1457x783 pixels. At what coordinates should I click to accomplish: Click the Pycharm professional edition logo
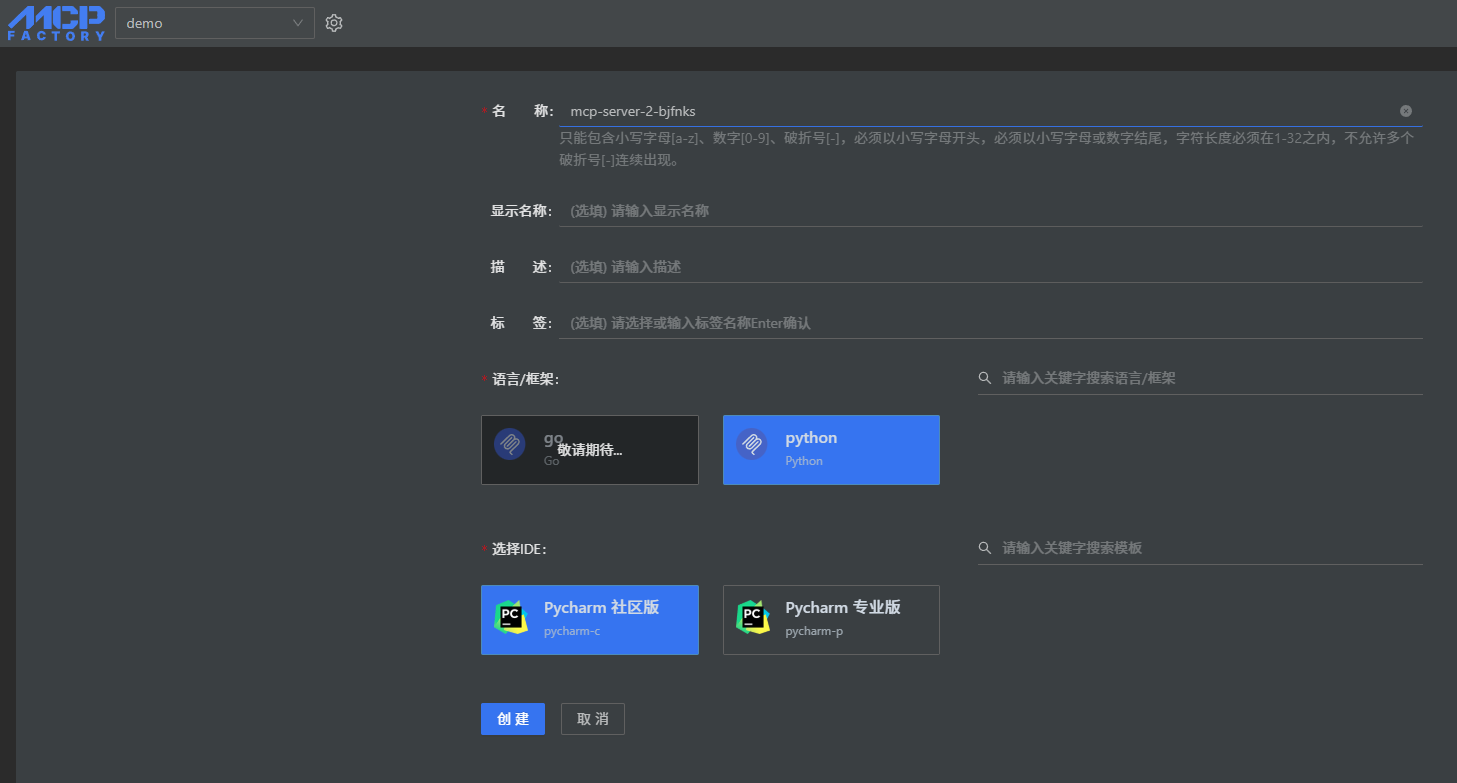[752, 617]
